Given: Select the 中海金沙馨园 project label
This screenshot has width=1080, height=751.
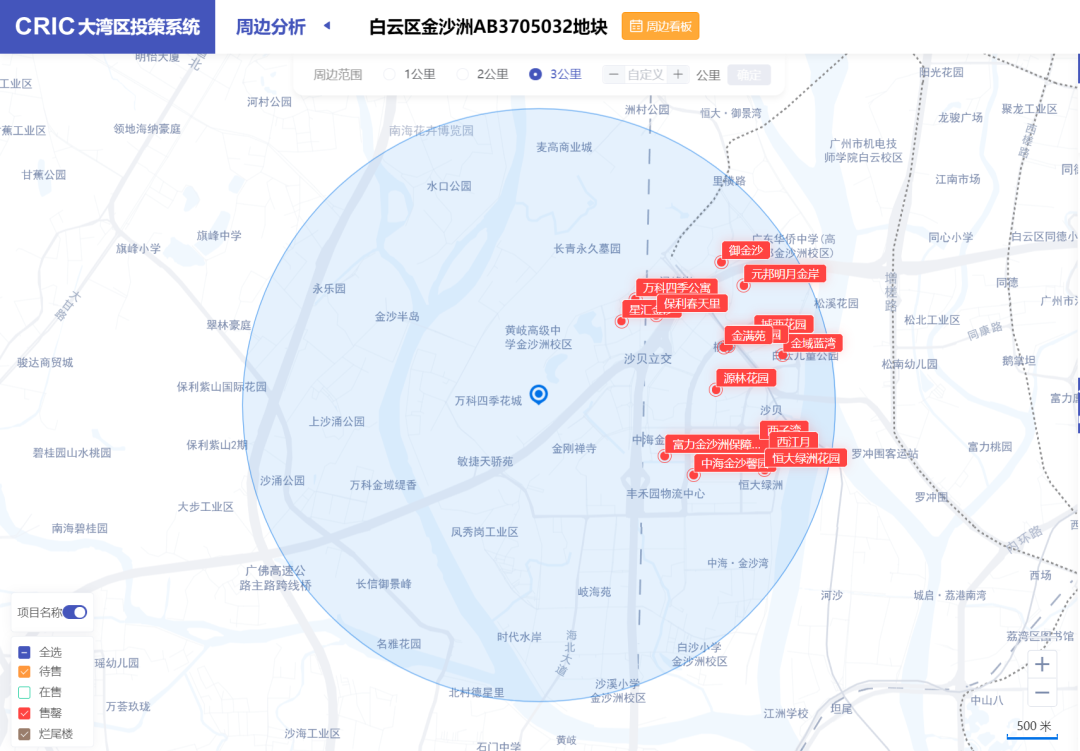Looking at the screenshot, I should [x=731, y=463].
